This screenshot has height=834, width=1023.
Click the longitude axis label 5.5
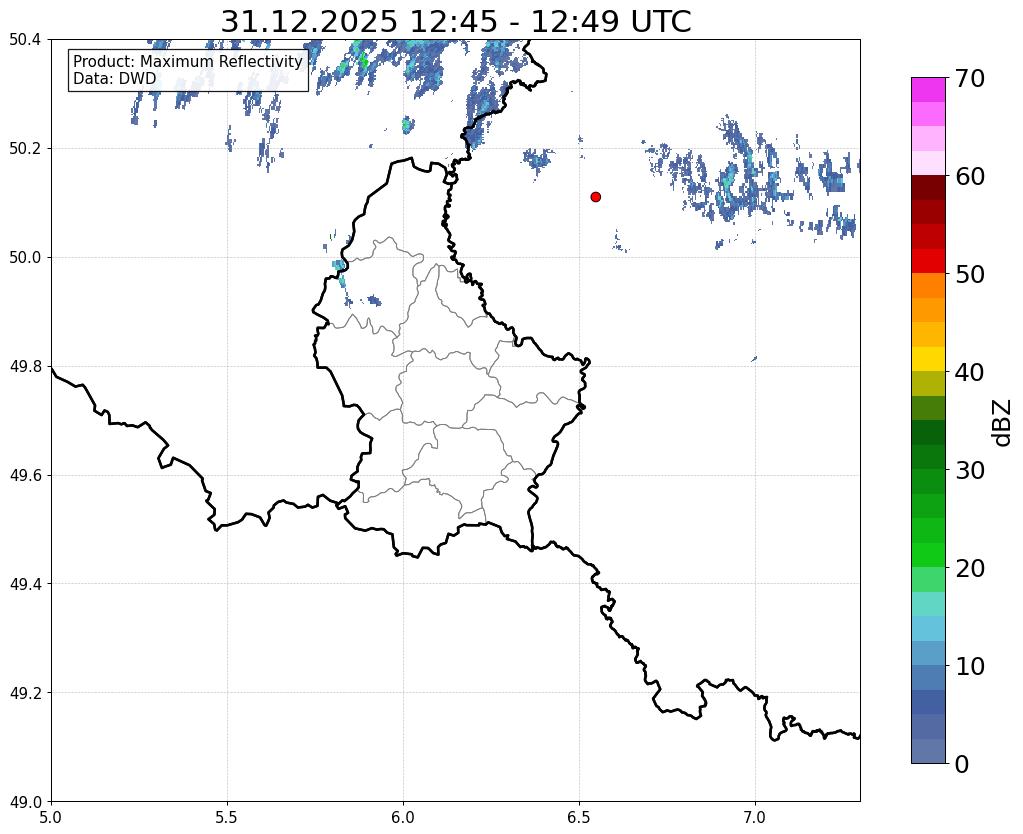(x=227, y=817)
